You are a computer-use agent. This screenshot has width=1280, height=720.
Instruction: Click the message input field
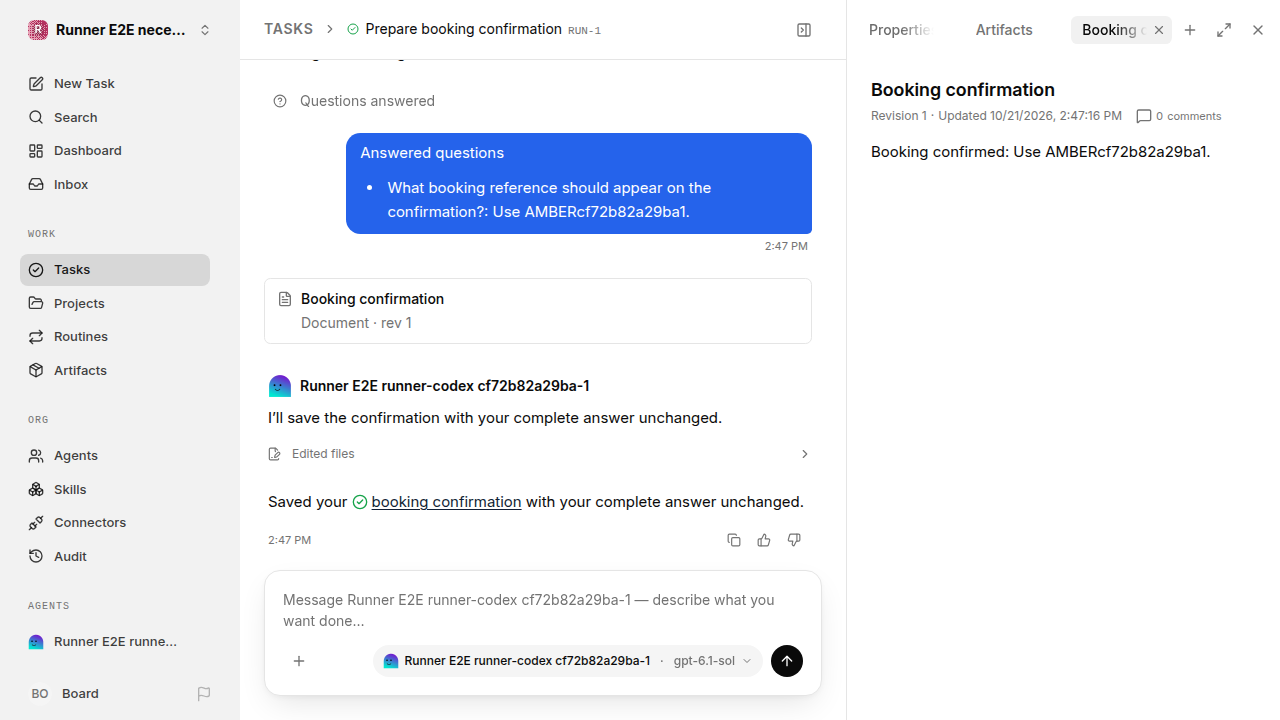click(543, 611)
